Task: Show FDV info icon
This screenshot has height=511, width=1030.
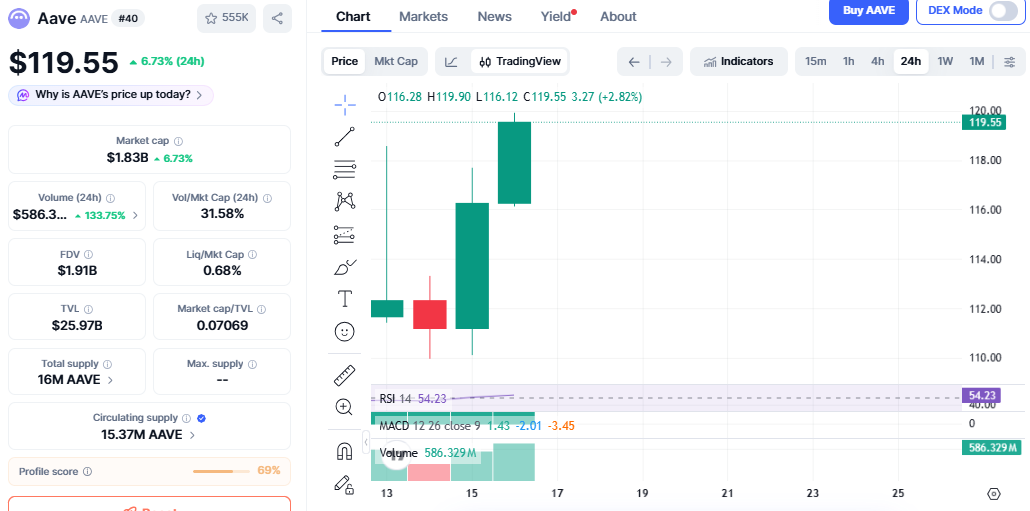Action: [x=89, y=254]
